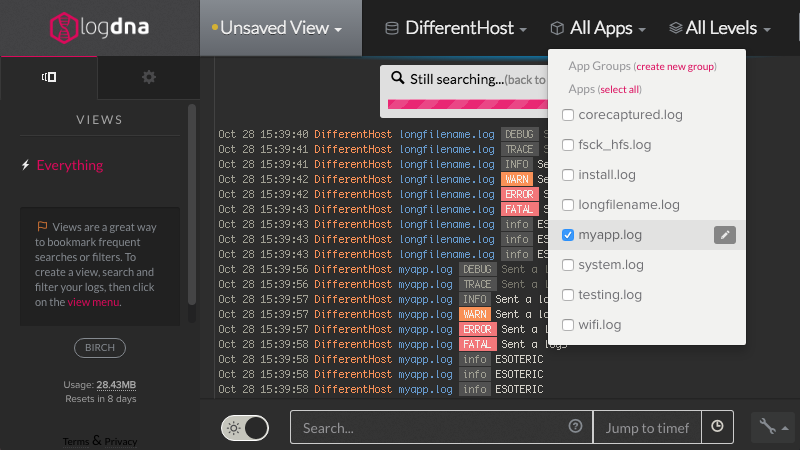Viewport: 800px width, 450px height.
Task: Open the settings gear tab
Action: (148, 77)
